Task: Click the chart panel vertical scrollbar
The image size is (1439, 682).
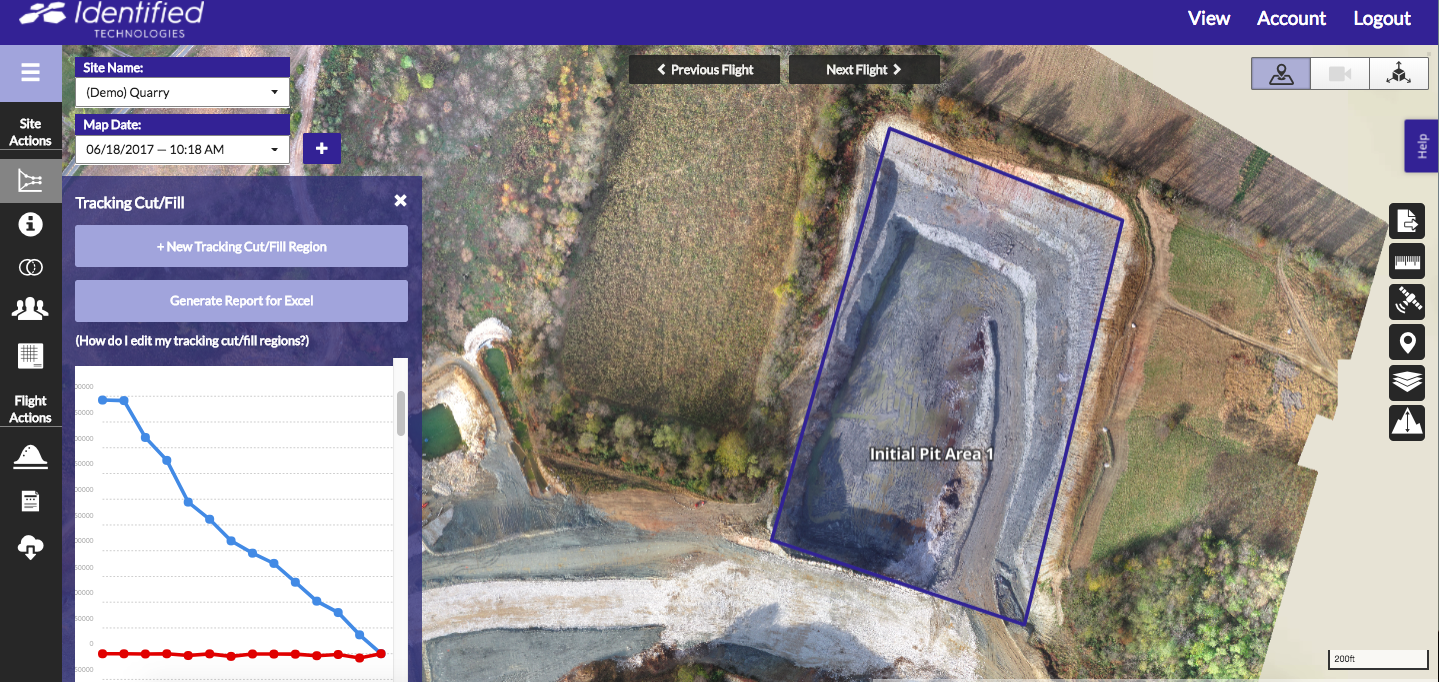Action: pyautogui.click(x=401, y=413)
